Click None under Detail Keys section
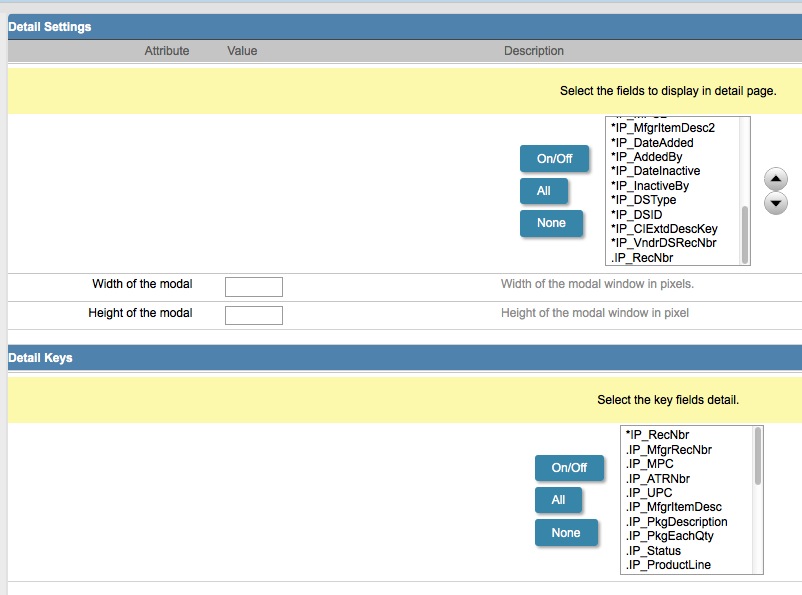 [x=566, y=533]
